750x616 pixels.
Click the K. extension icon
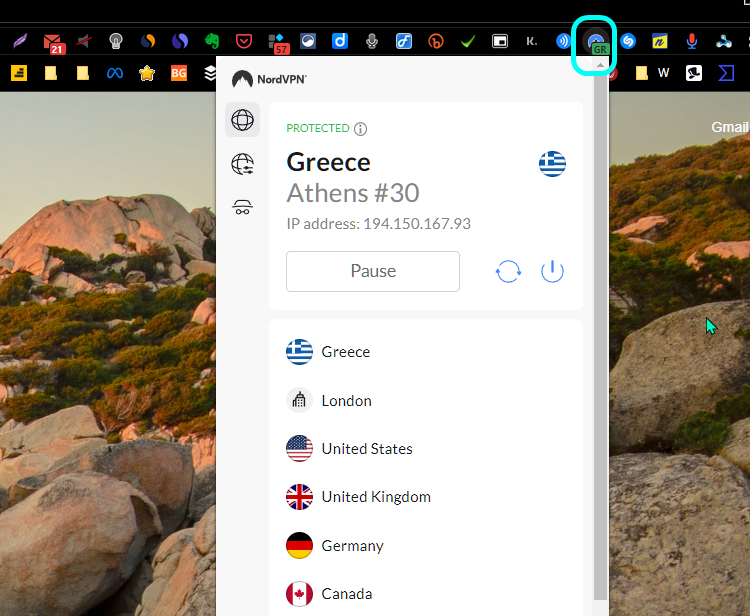click(532, 41)
